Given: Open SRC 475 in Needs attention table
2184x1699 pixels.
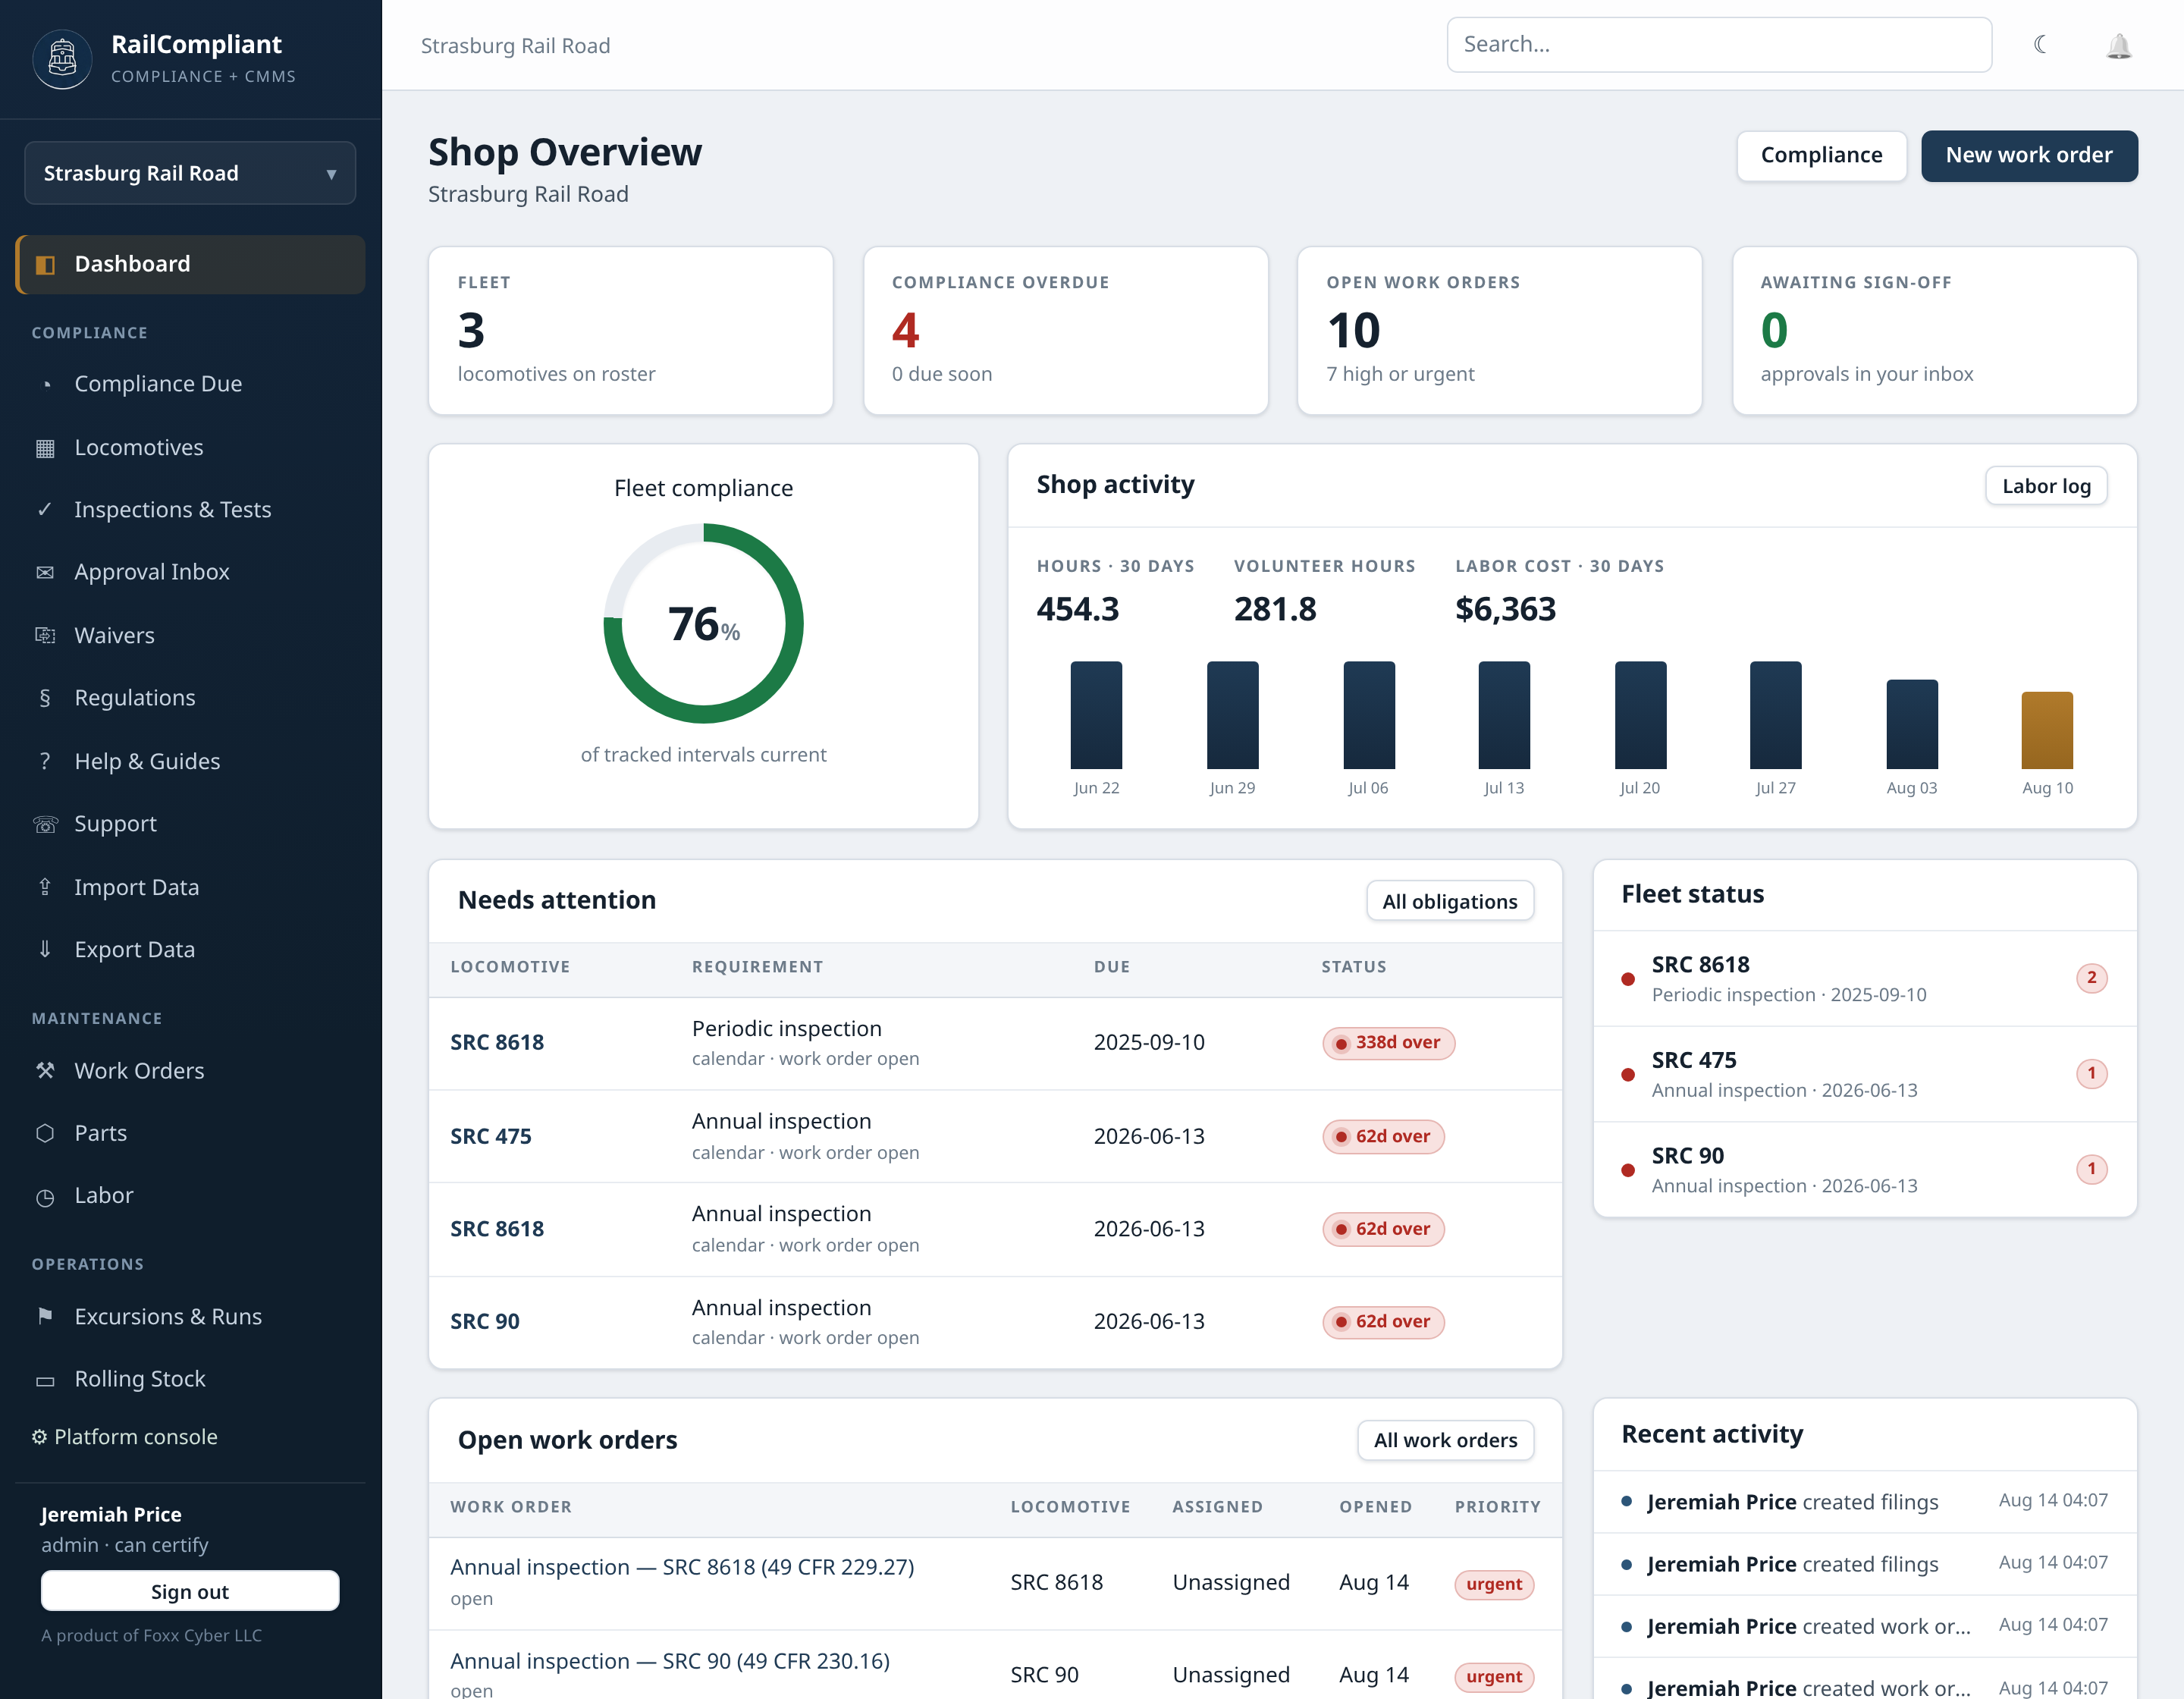Looking at the screenshot, I should [491, 1136].
